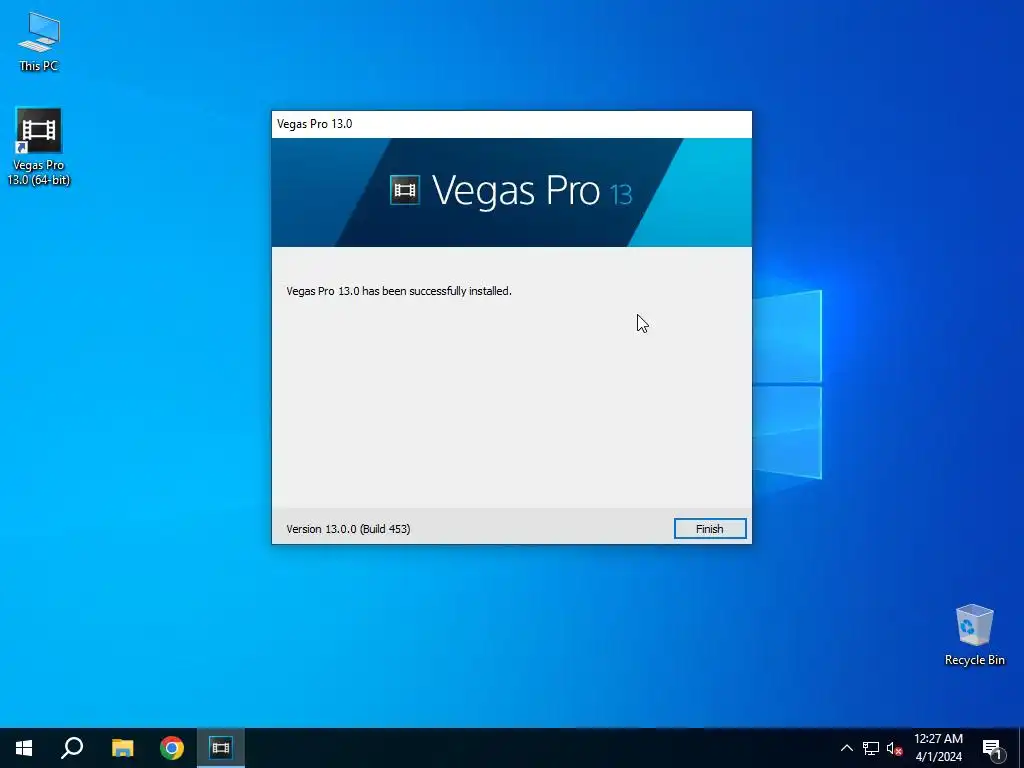Click Show desktop sliver at taskbar end
Screen dimensions: 1024x768
click(1021, 748)
